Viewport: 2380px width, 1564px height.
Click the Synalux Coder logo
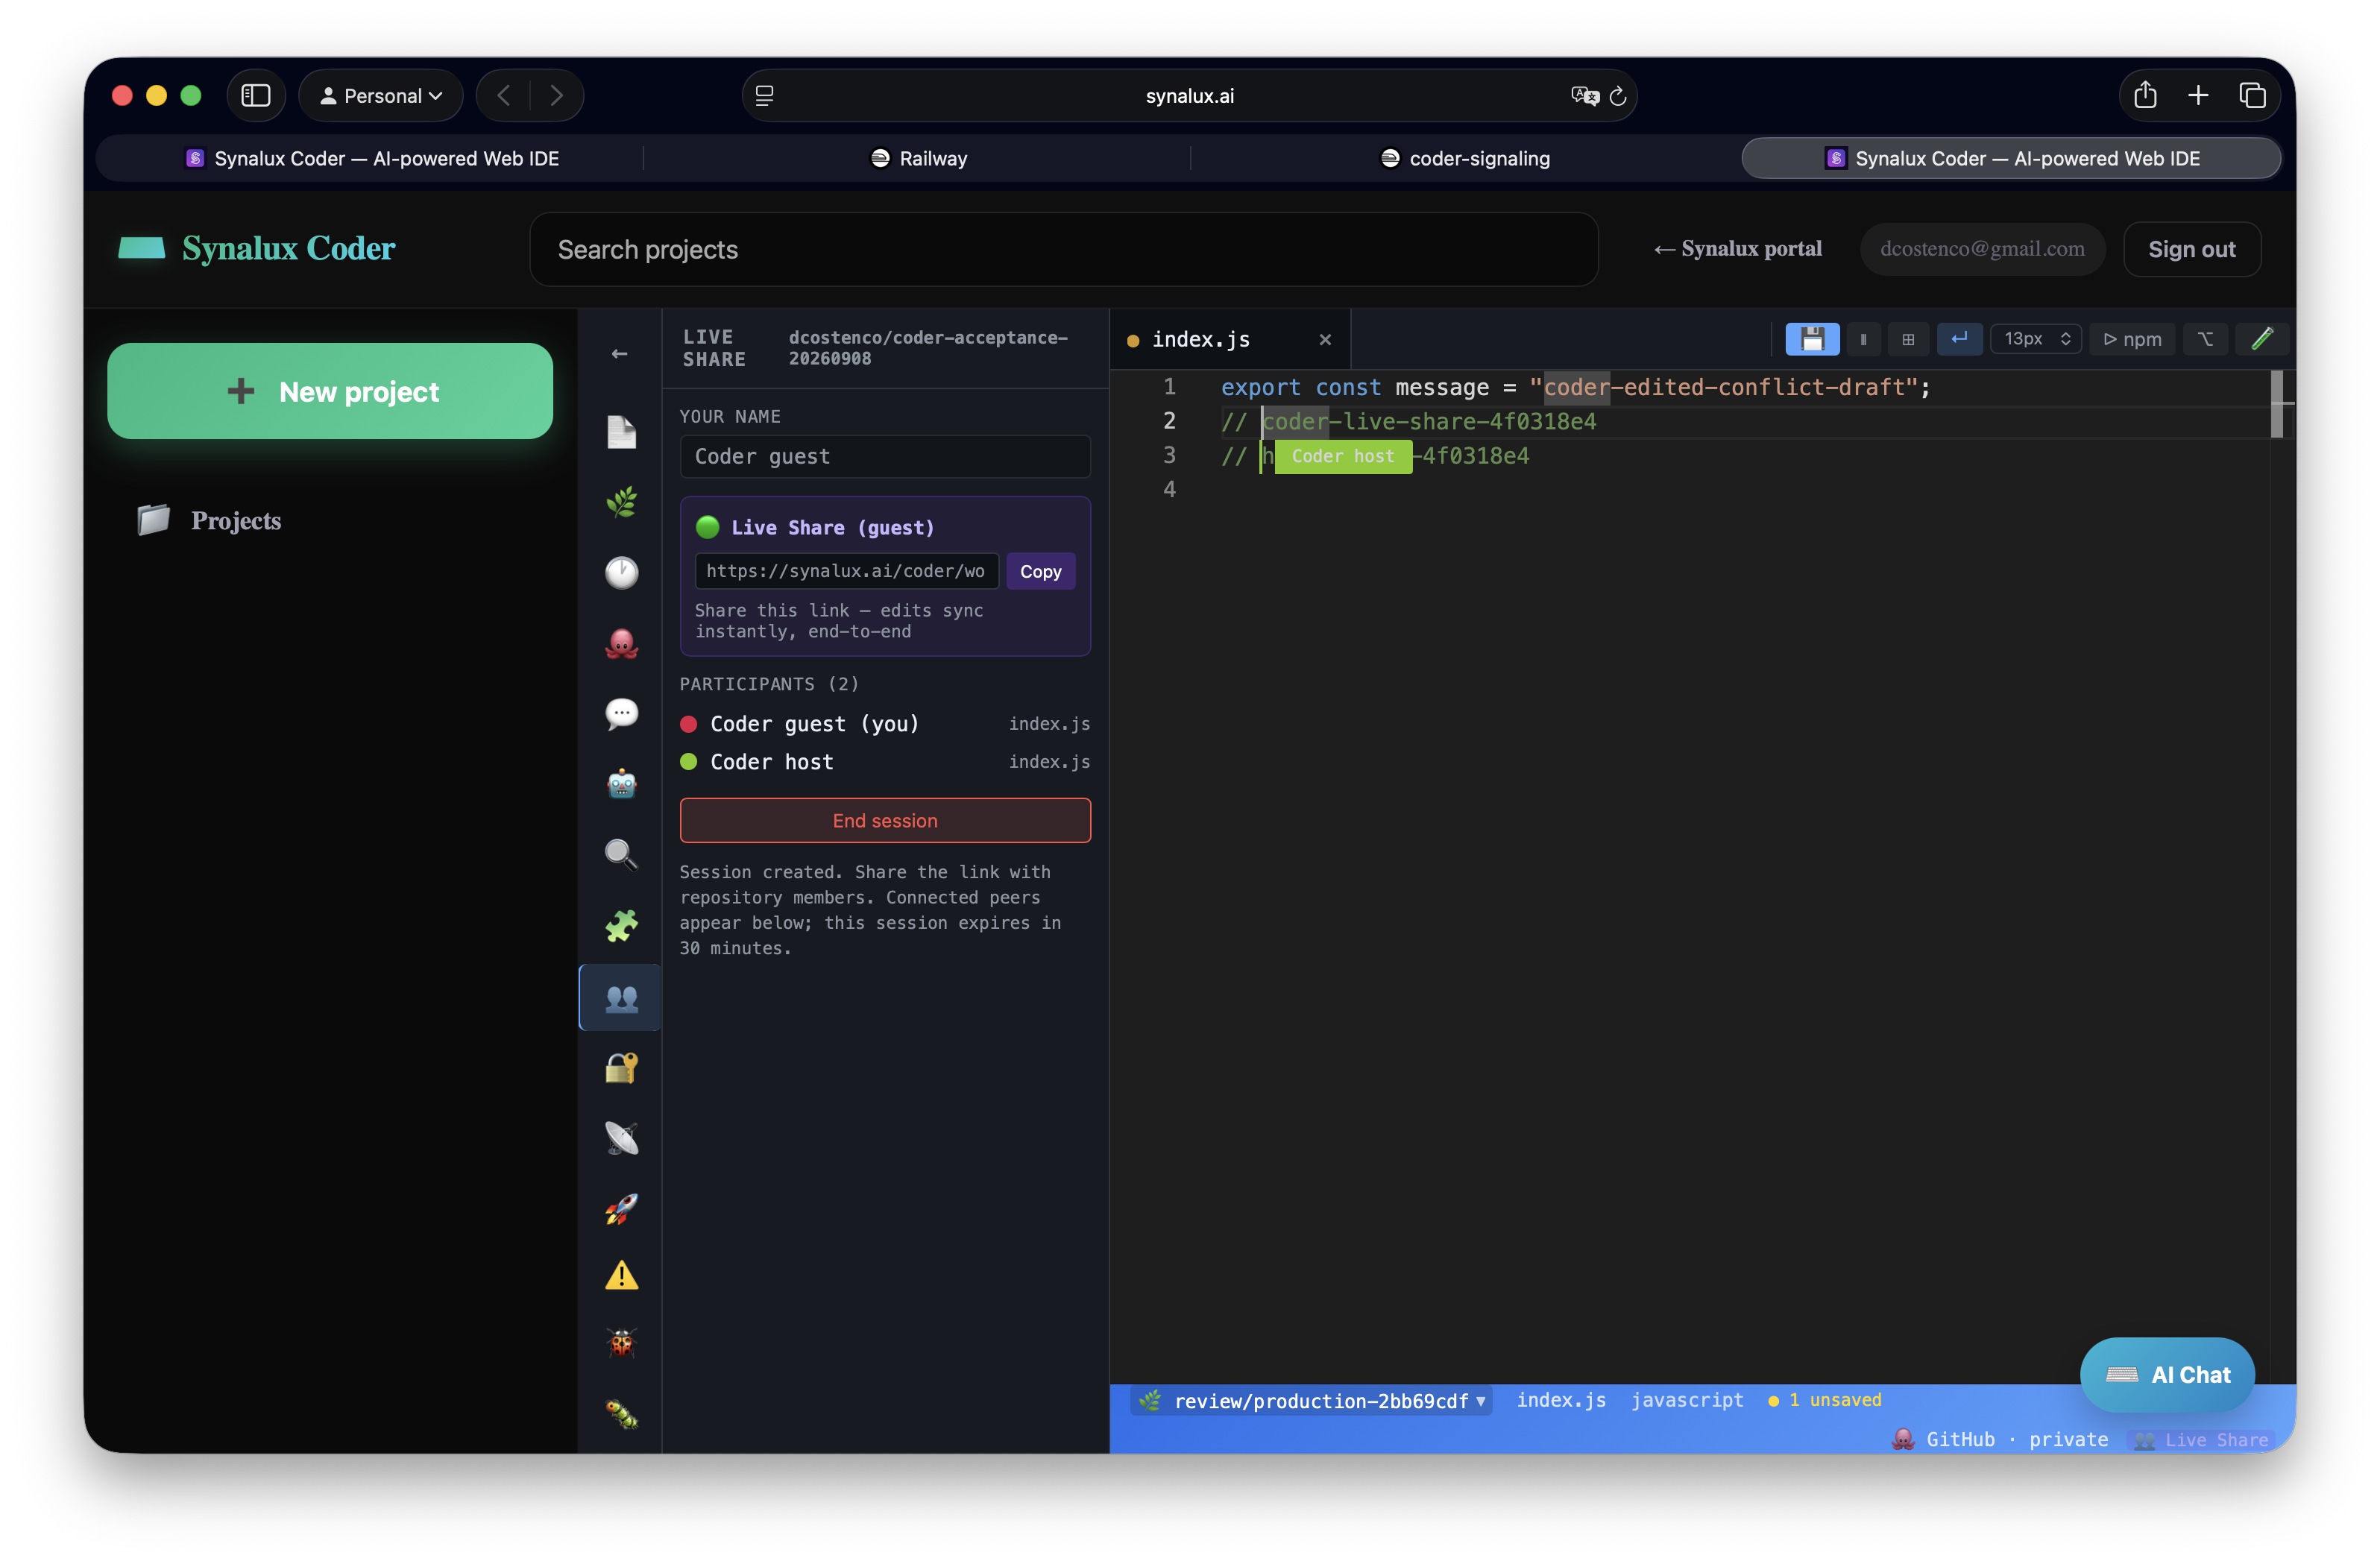tap(257, 248)
